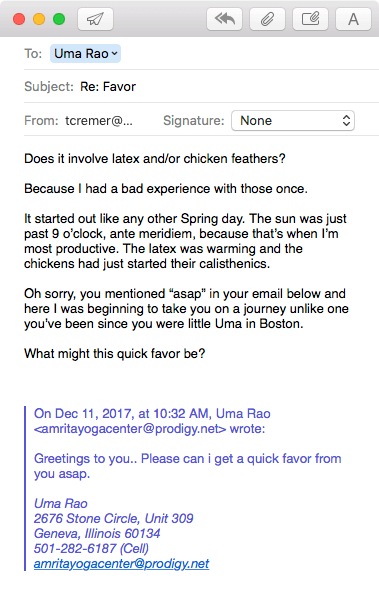This screenshot has height=603, width=379.
Task: Click the phone number 501-282-6187 (Cell)
Action: pos(91,548)
